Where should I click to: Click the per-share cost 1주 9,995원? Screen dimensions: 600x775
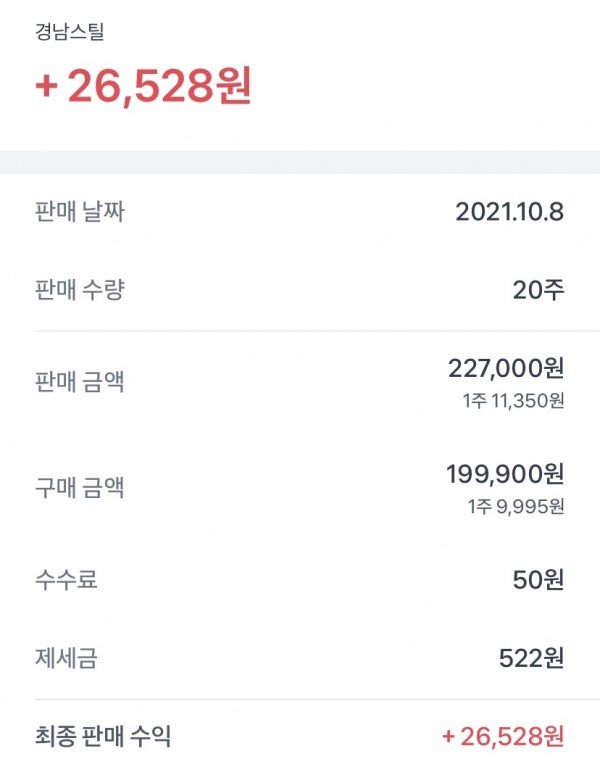(515, 506)
